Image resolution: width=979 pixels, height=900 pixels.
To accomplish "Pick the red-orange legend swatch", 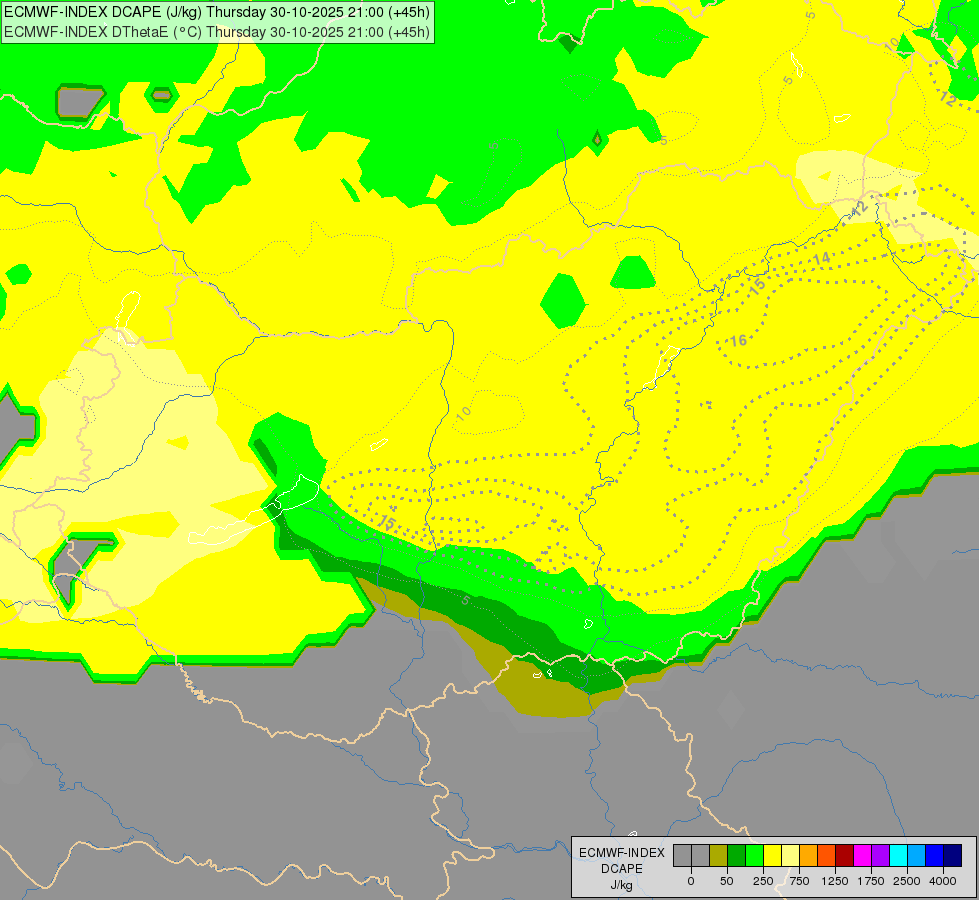I will pyautogui.click(x=827, y=856).
